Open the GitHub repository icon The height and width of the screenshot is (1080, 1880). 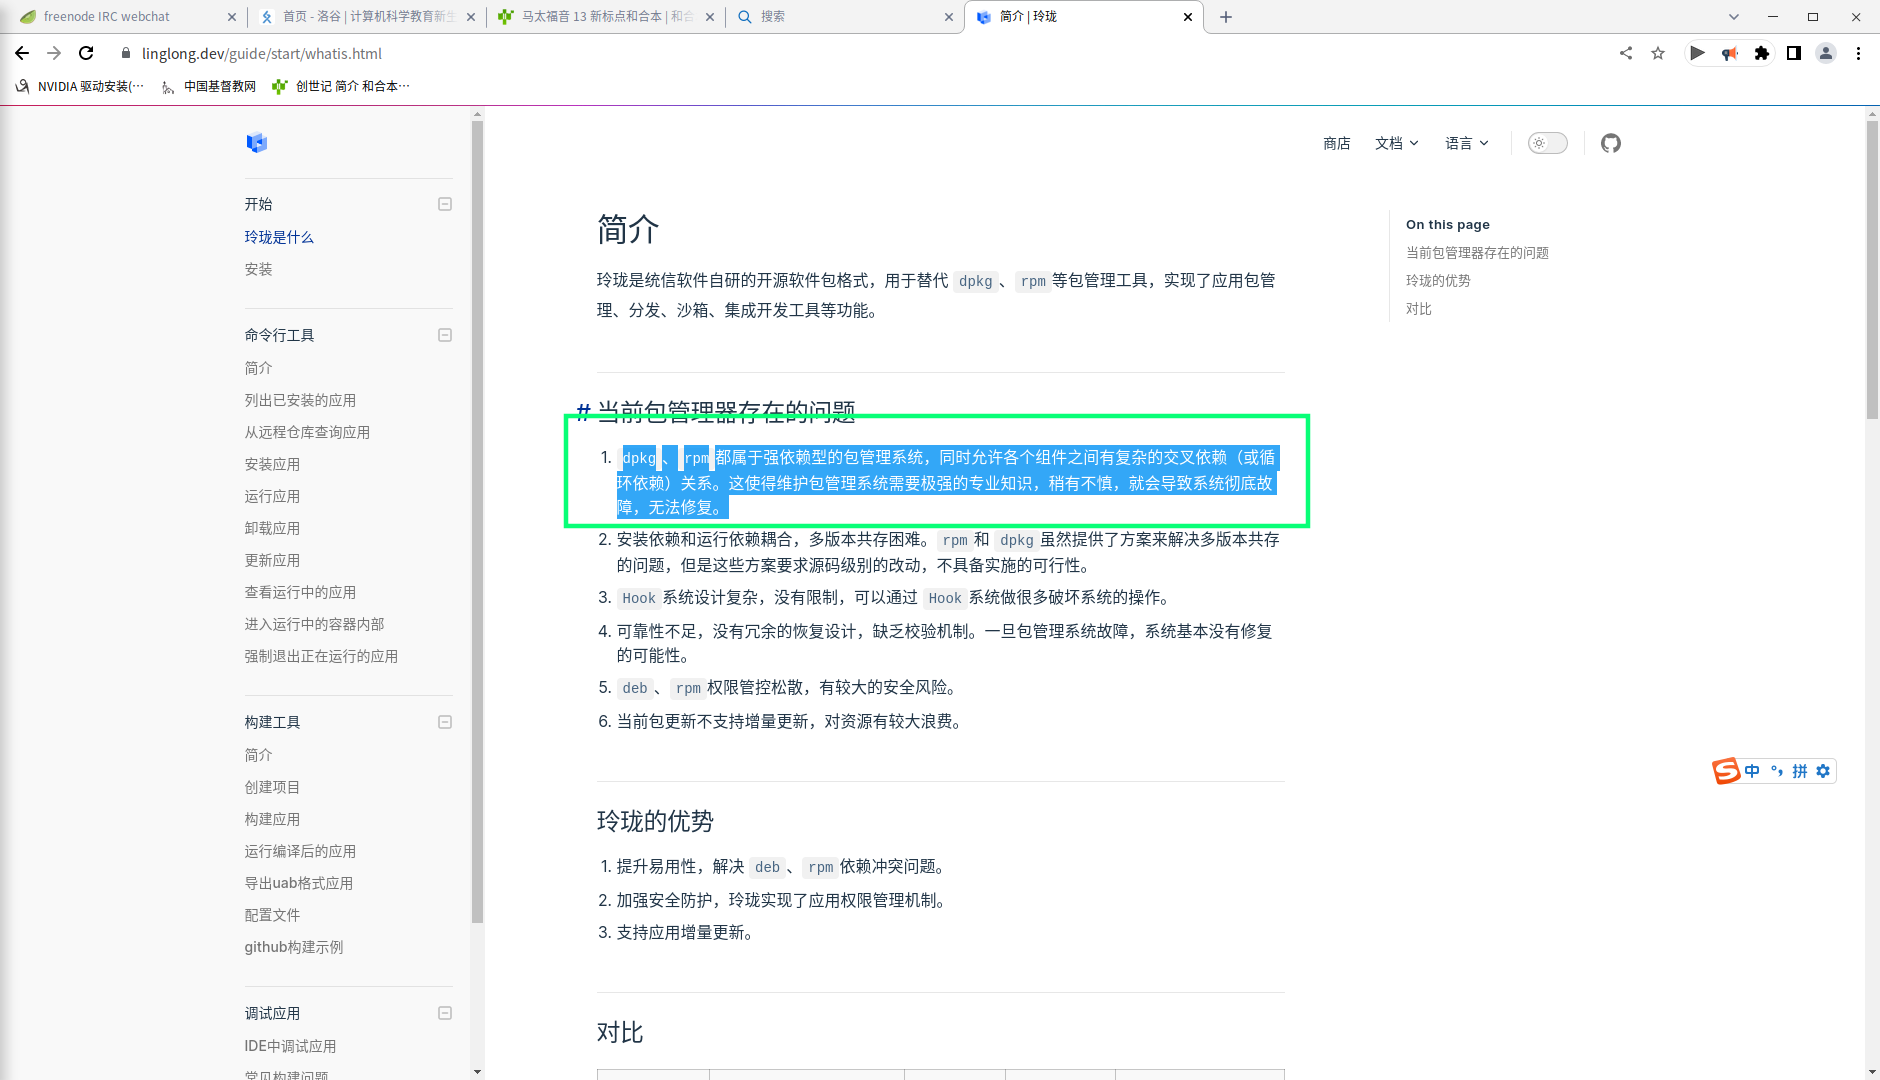tap(1610, 143)
